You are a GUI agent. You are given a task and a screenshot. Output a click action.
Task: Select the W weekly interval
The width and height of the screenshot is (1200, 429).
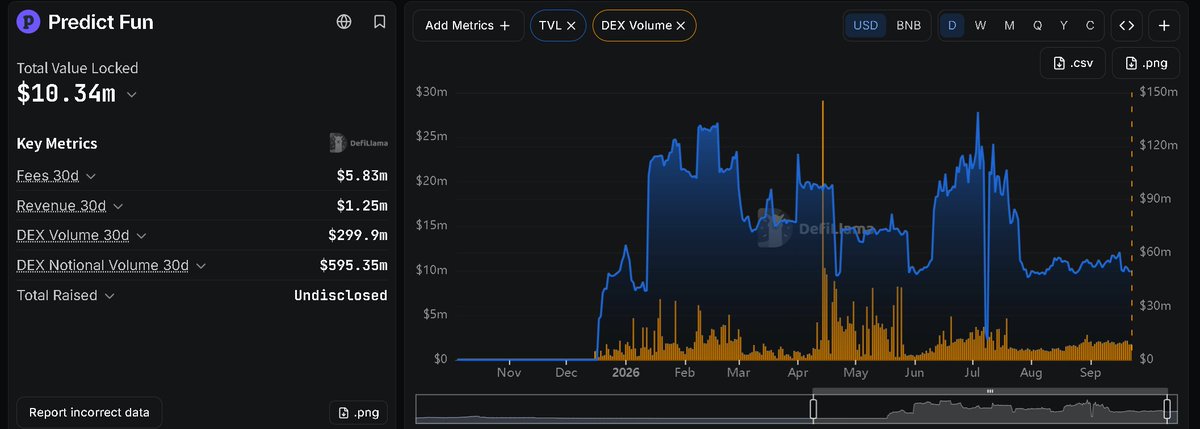980,25
